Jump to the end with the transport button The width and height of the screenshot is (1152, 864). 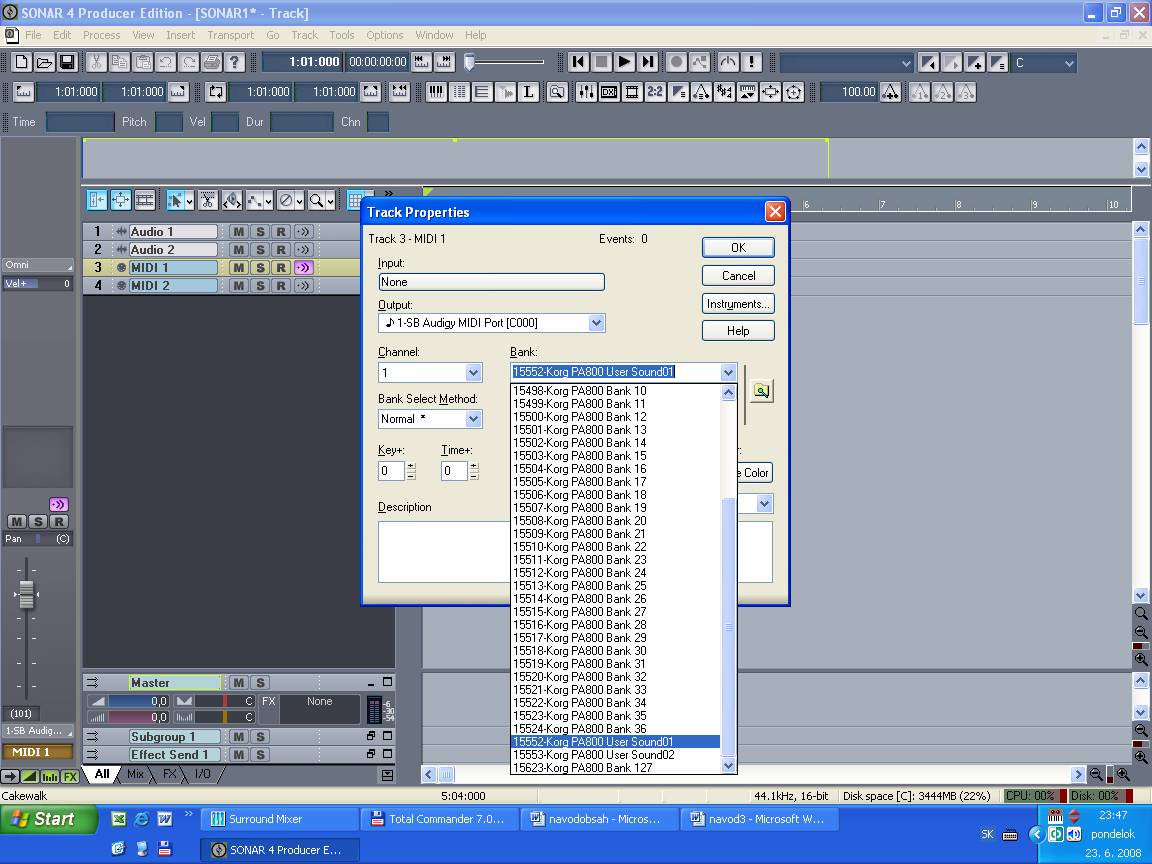(x=647, y=62)
